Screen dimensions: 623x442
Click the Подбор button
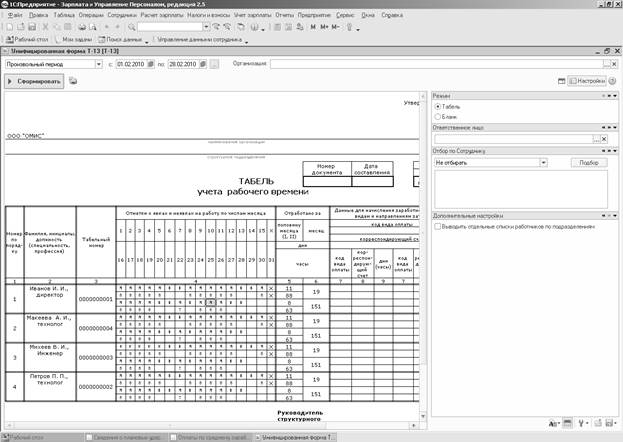[589, 163]
